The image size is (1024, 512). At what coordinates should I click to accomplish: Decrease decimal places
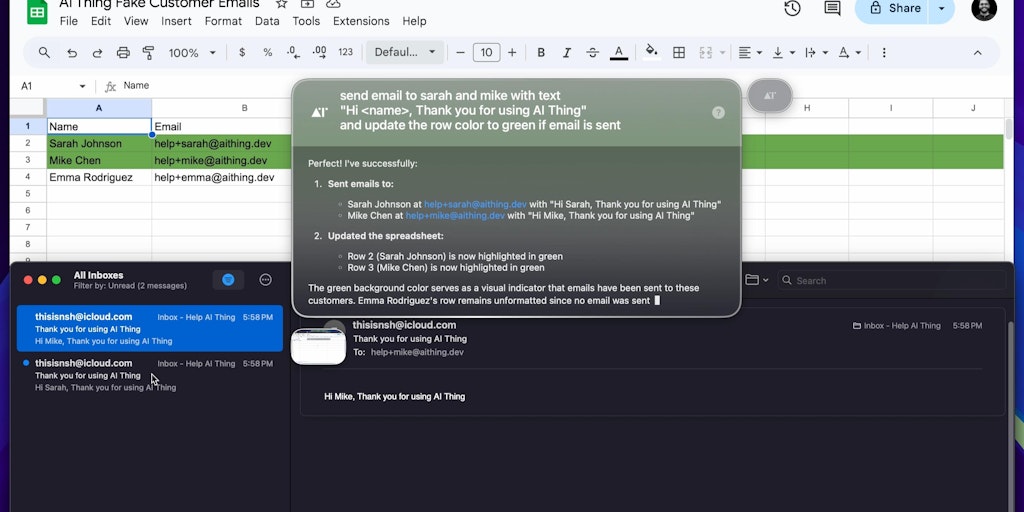tap(293, 53)
